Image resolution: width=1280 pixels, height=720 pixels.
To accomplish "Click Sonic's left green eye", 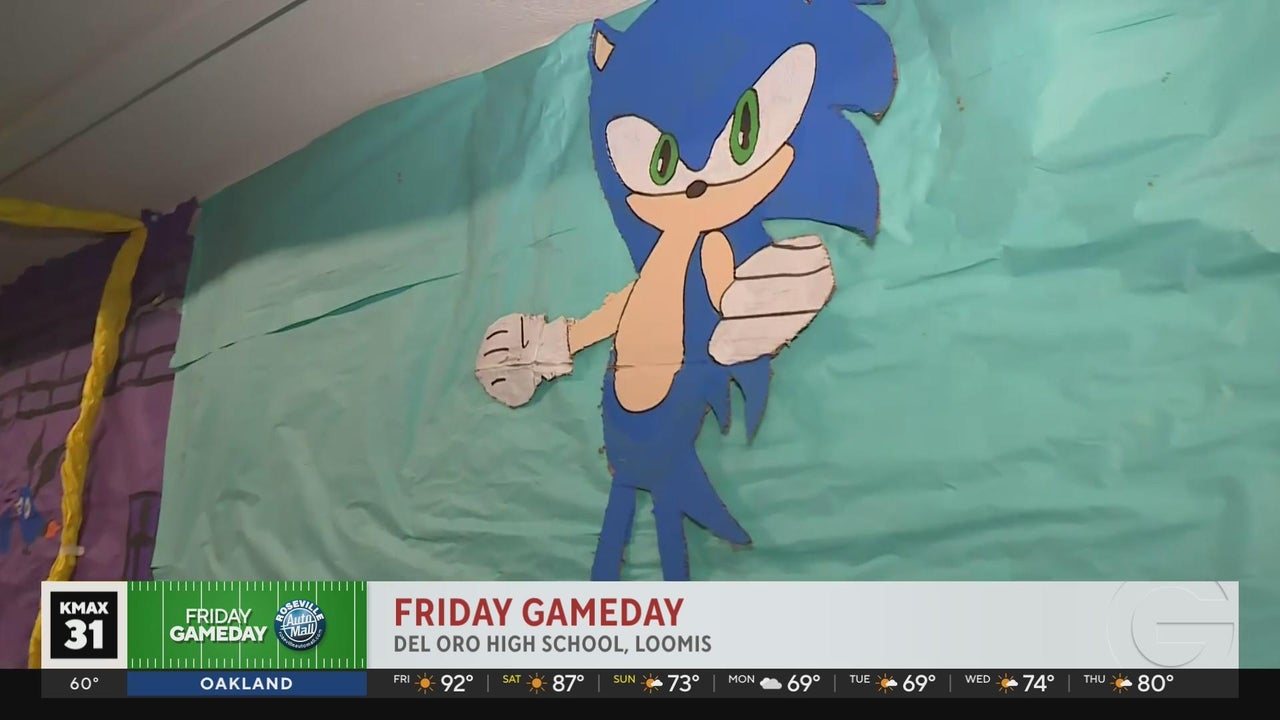I will tap(663, 159).
